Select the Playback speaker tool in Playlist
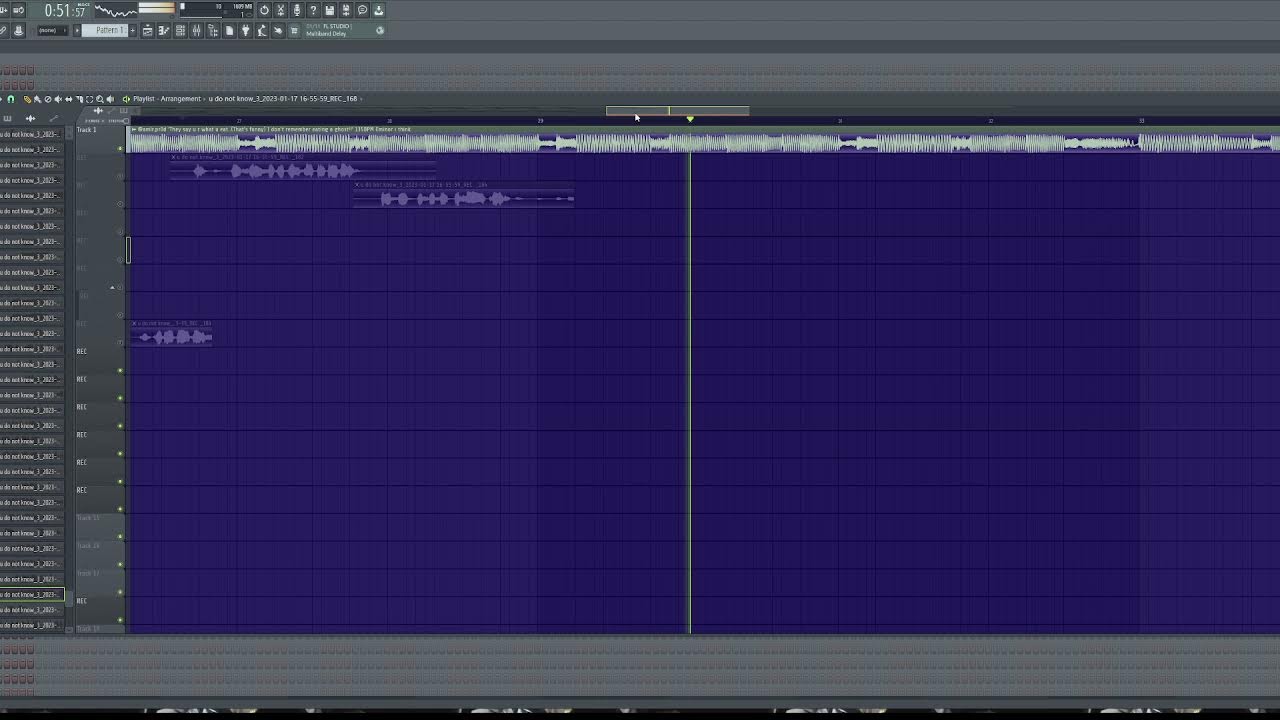 (x=110, y=99)
